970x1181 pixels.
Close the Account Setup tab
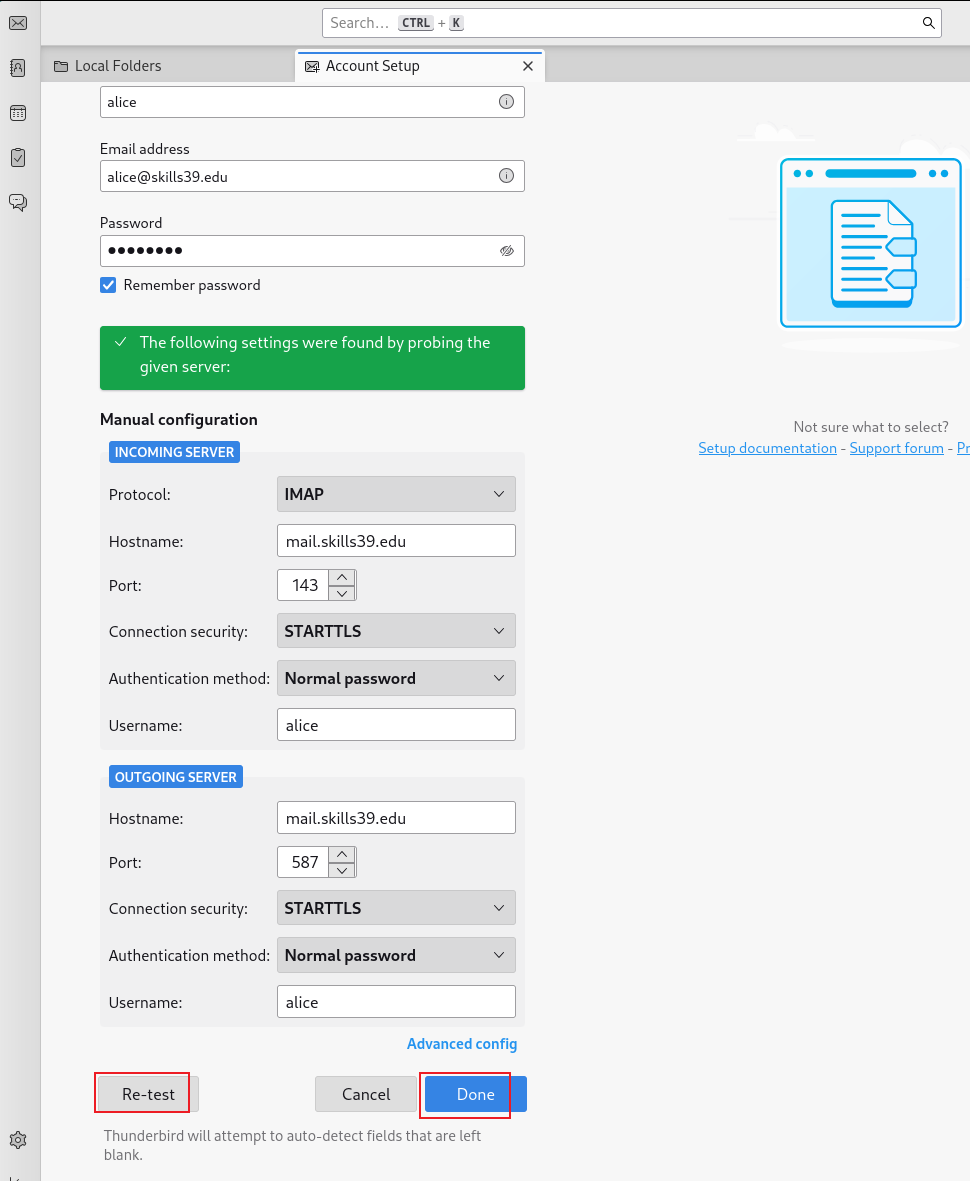point(528,66)
